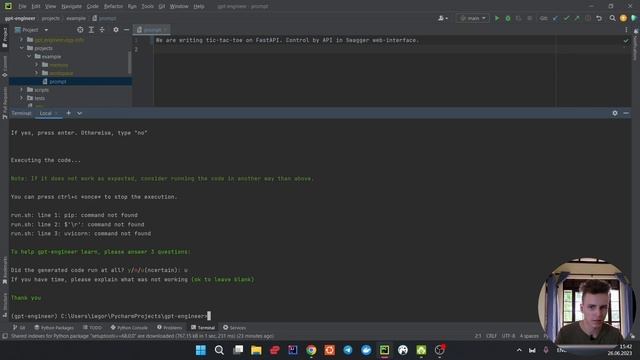
Task: Roll back changes with the undo arrow icon
Action: (599, 18)
